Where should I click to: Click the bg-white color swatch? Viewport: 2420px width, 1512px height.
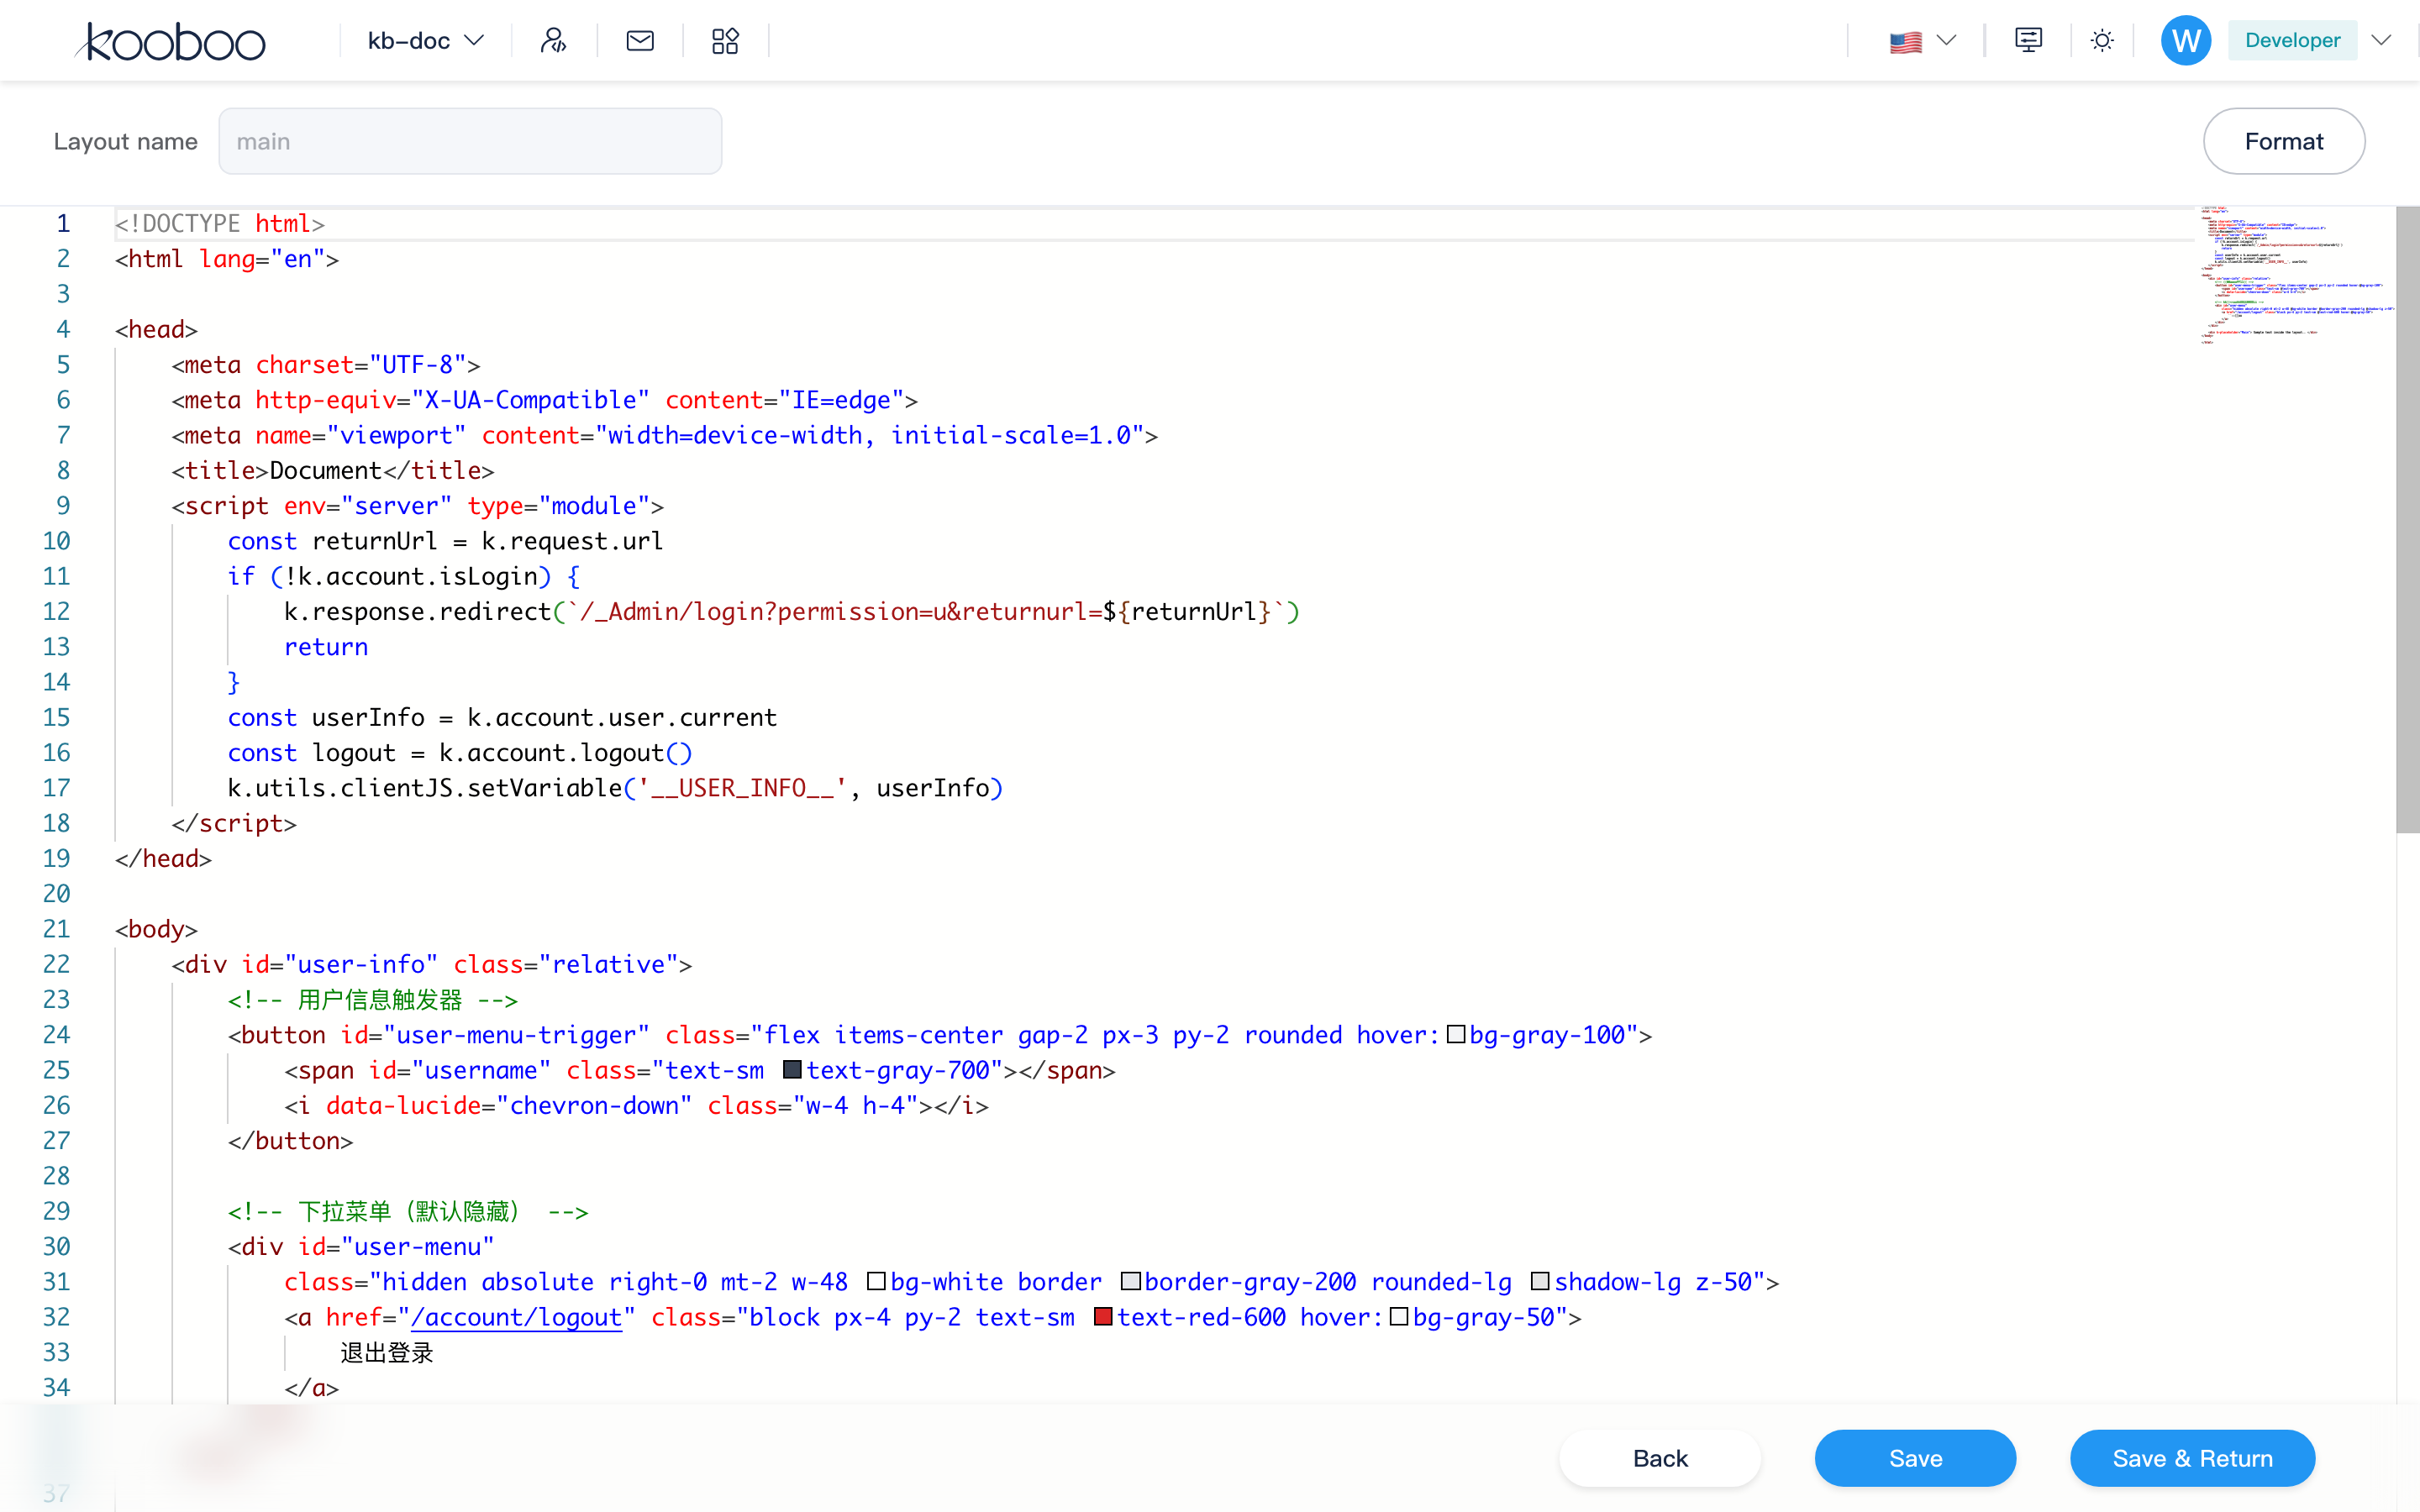pos(876,1282)
